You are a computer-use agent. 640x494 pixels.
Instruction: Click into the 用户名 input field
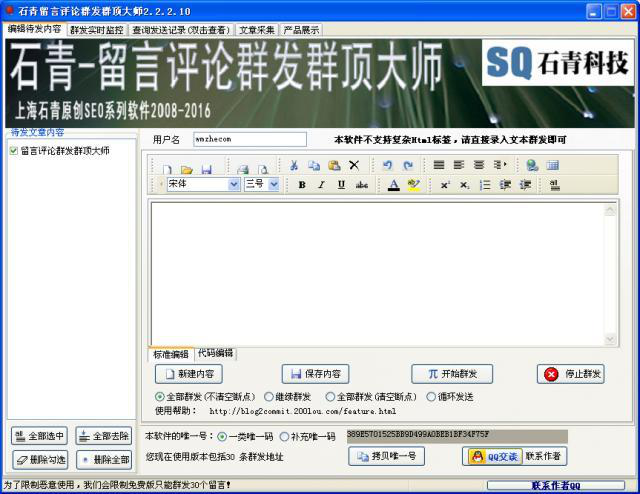point(250,139)
